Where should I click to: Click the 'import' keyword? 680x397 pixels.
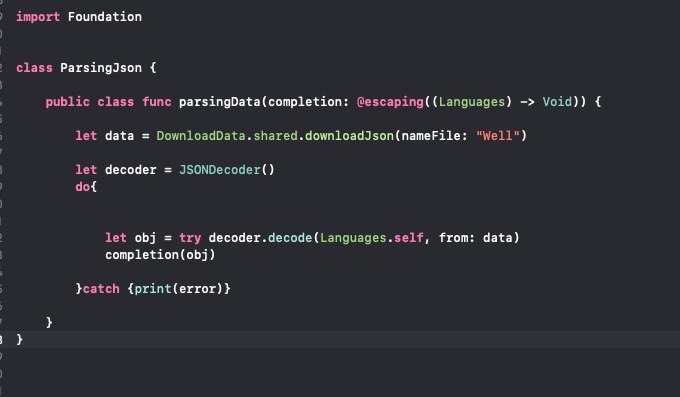38,17
